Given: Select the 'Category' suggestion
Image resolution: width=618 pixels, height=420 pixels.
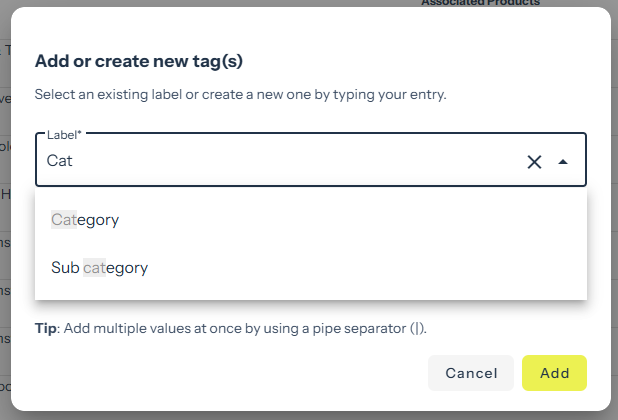Looking at the screenshot, I should [85, 219].
